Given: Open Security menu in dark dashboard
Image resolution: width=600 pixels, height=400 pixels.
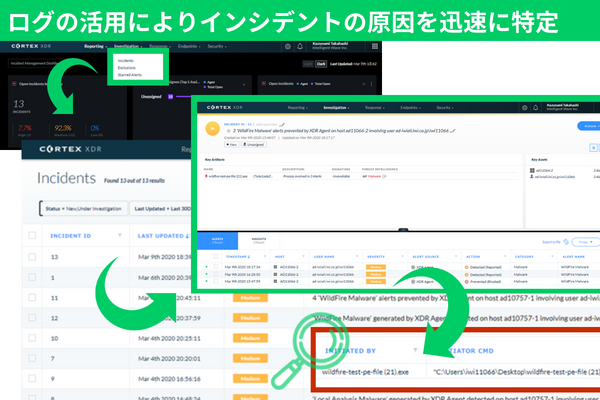Looking at the screenshot, I should click(x=217, y=46).
